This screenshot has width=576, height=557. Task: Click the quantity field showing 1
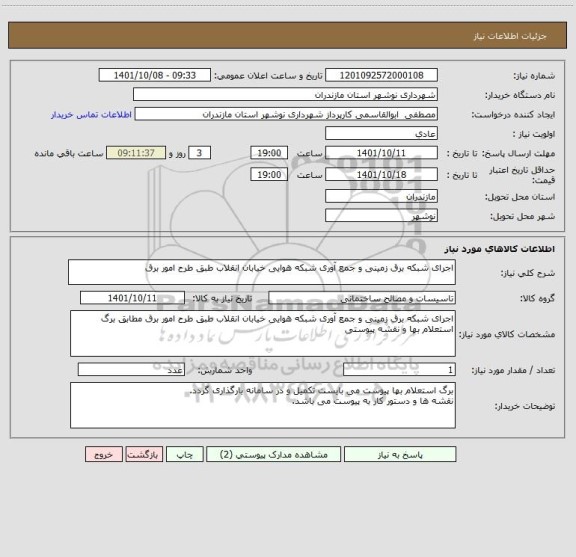tap(399, 370)
